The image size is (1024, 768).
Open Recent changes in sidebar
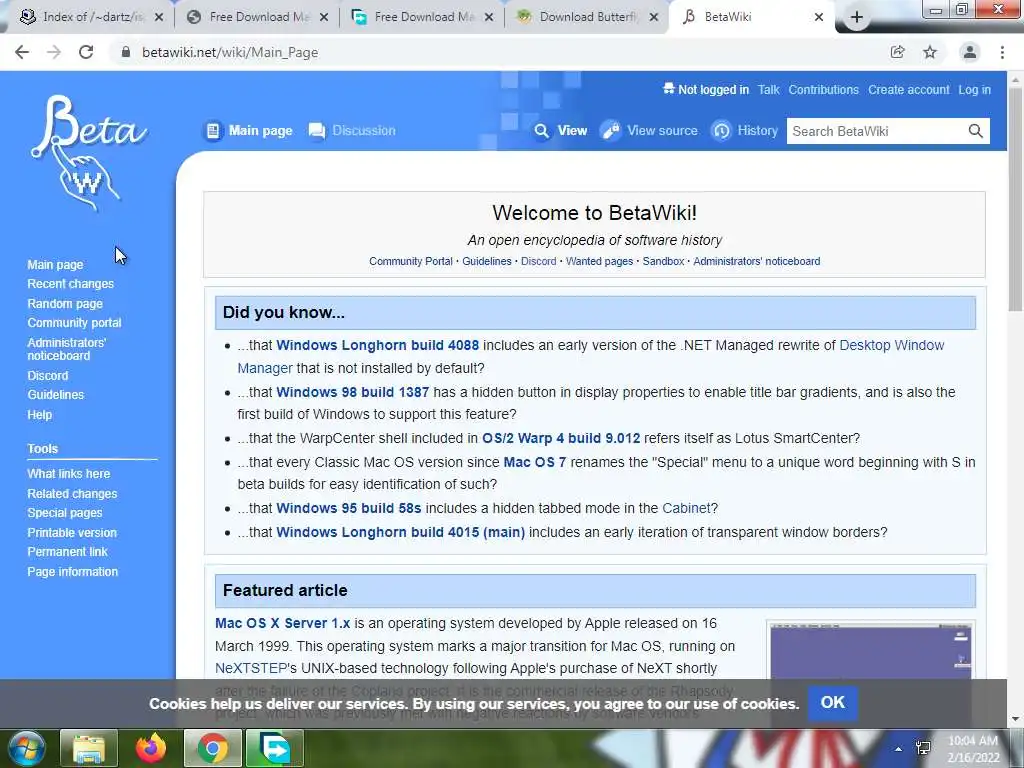point(71,284)
